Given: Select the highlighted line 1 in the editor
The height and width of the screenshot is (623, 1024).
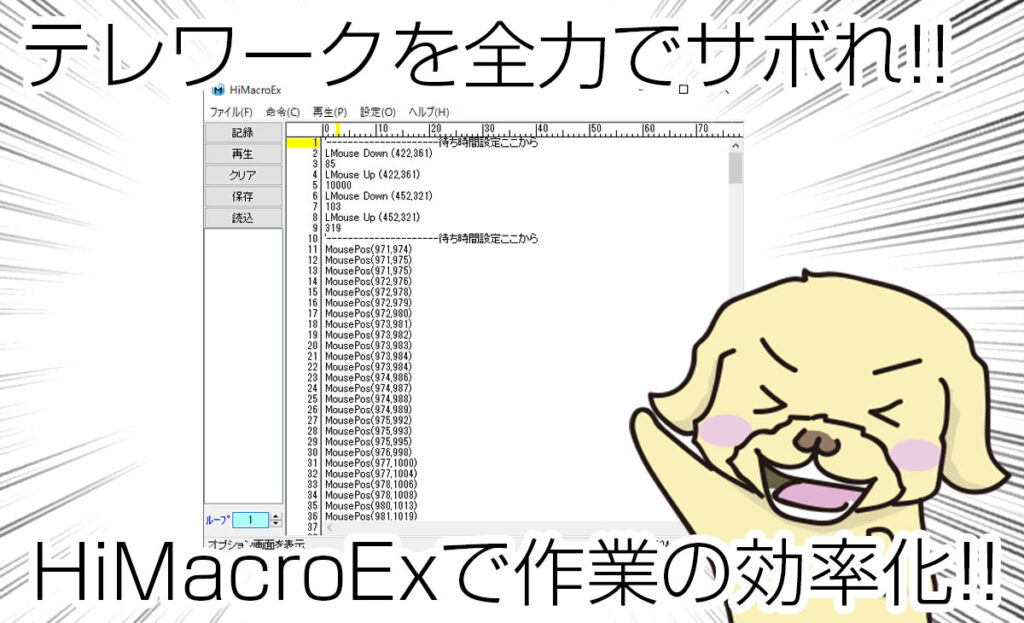Looking at the screenshot, I should 430,141.
